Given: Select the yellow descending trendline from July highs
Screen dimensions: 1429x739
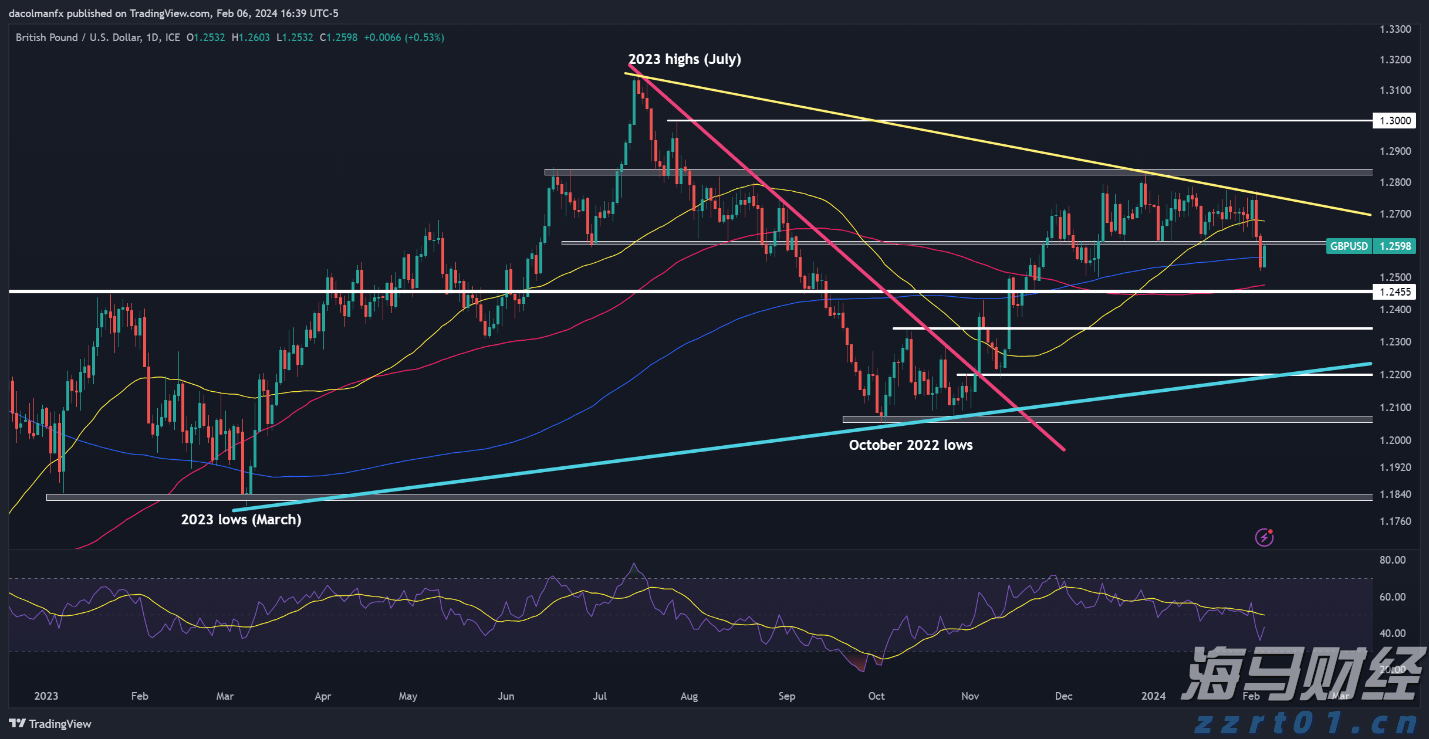Looking at the screenshot, I should (x=1000, y=143).
